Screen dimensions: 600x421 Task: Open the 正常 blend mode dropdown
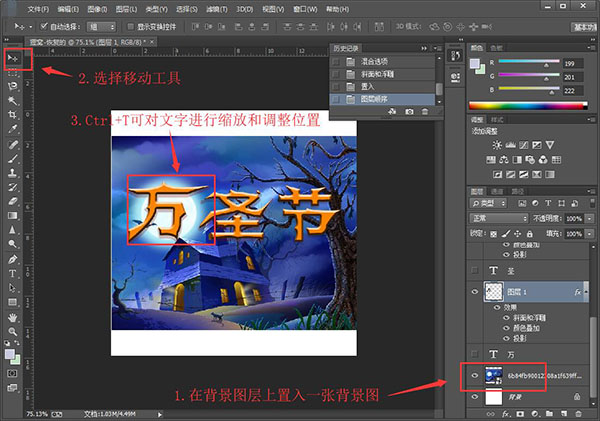click(x=499, y=218)
